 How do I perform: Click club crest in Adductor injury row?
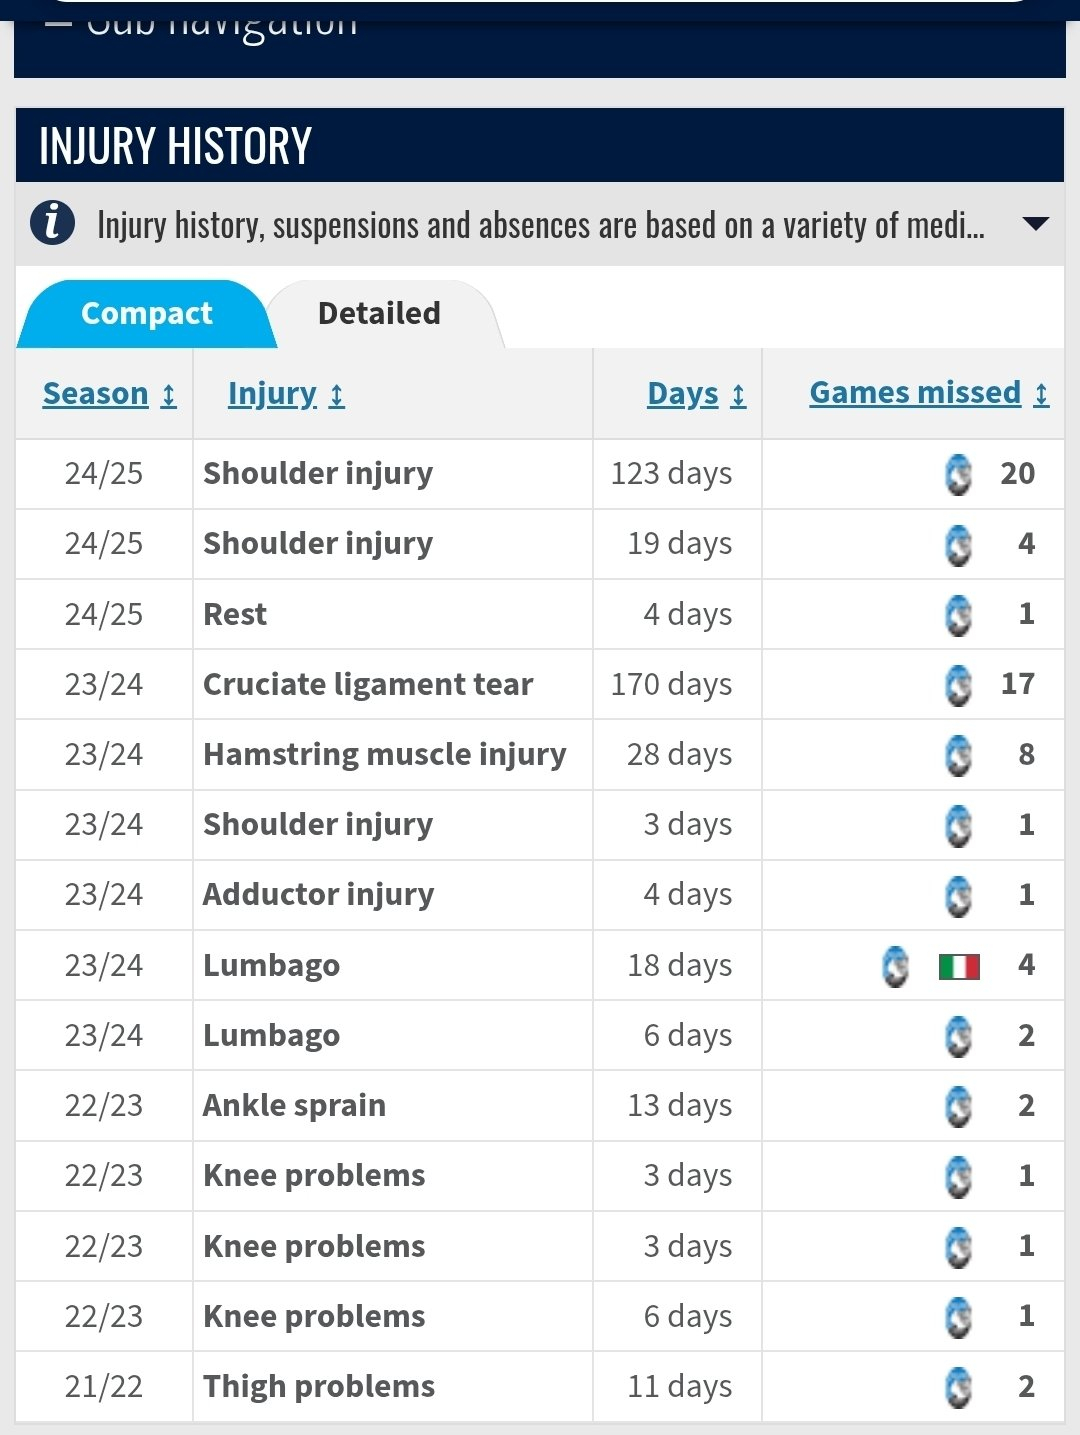pyautogui.click(x=958, y=895)
